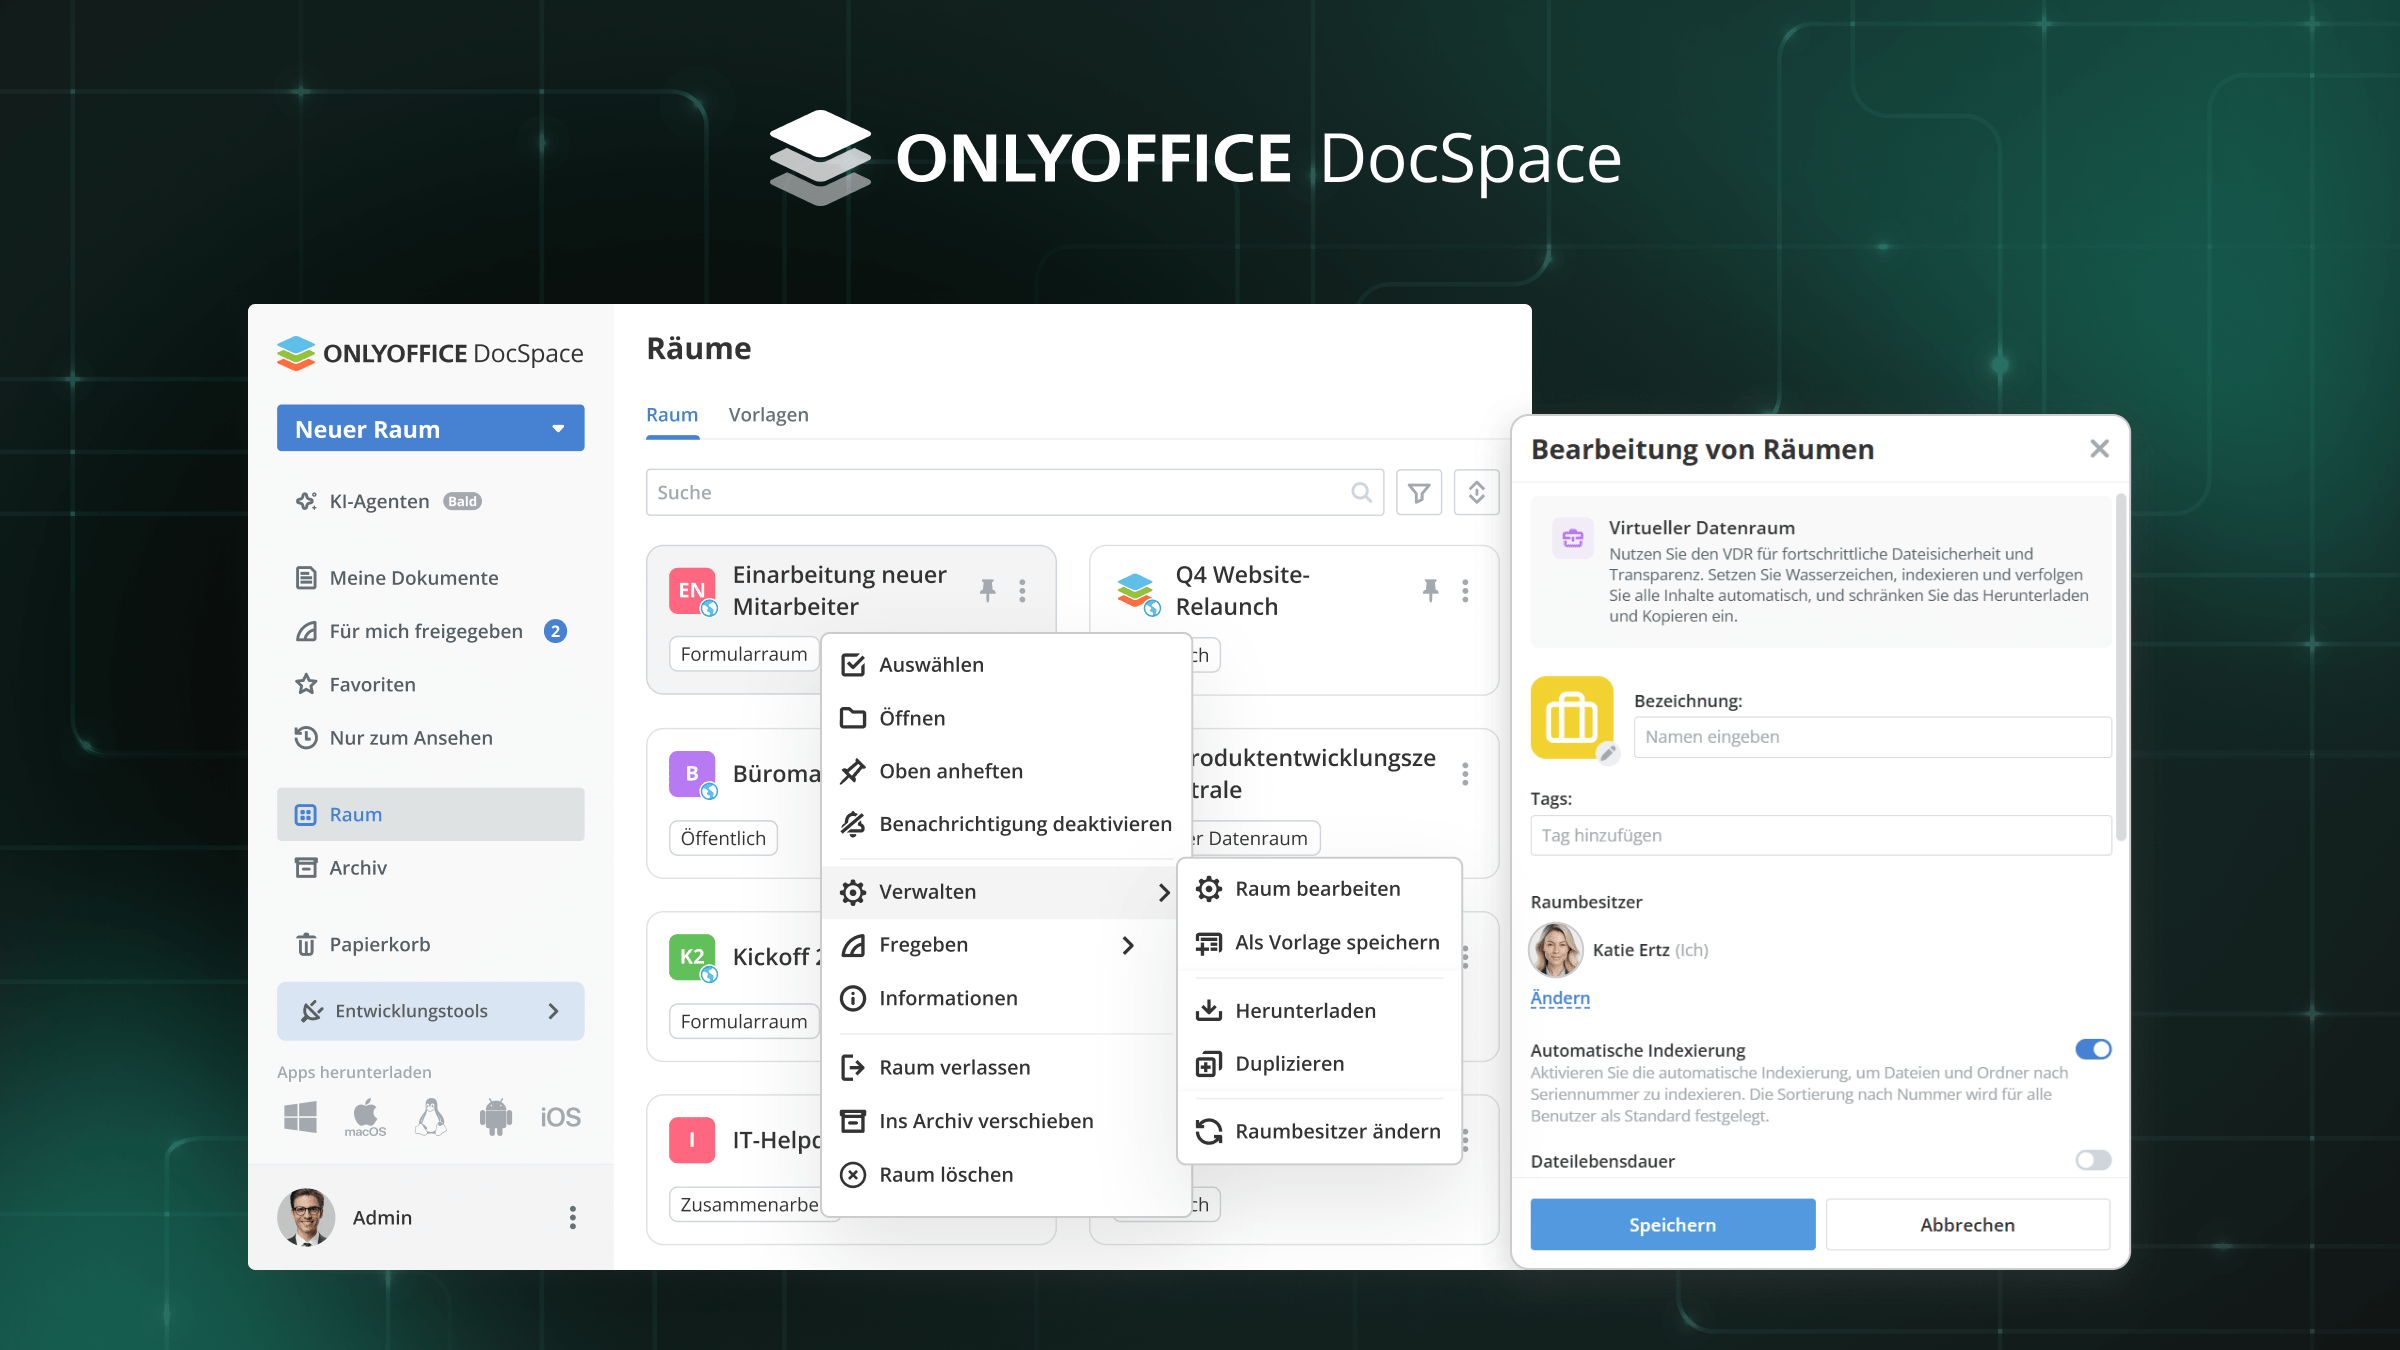Switch to the Vorlagen tab
Image resolution: width=2400 pixels, height=1350 pixels.
click(x=768, y=415)
